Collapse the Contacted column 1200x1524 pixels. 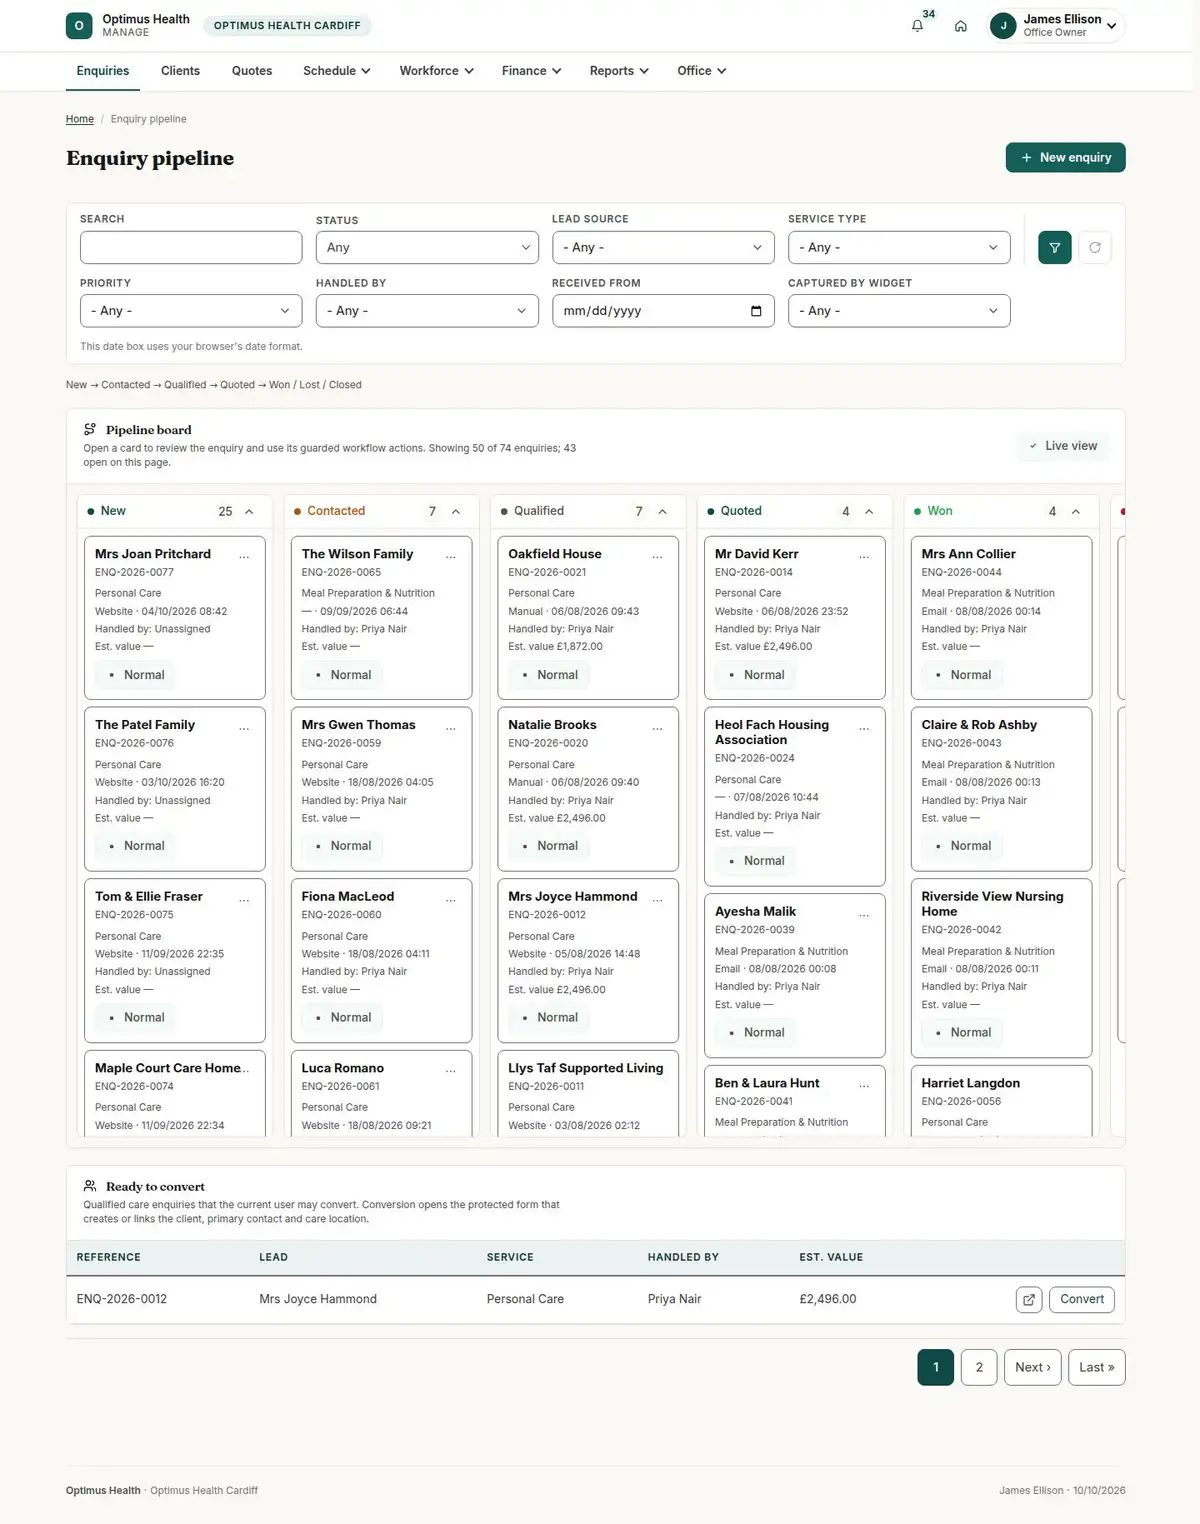pyautogui.click(x=456, y=511)
